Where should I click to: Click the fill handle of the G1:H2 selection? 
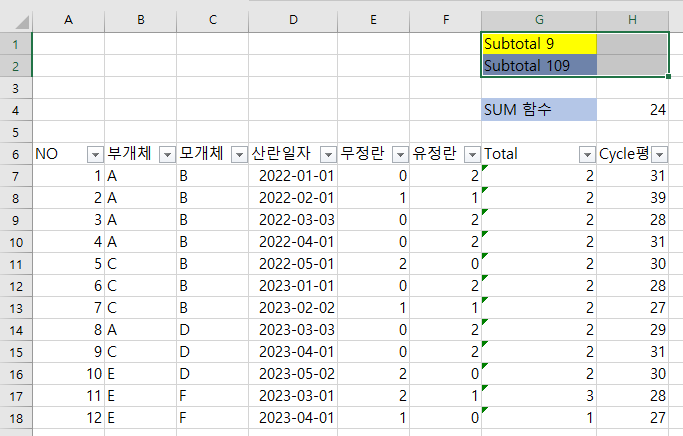[x=668, y=77]
